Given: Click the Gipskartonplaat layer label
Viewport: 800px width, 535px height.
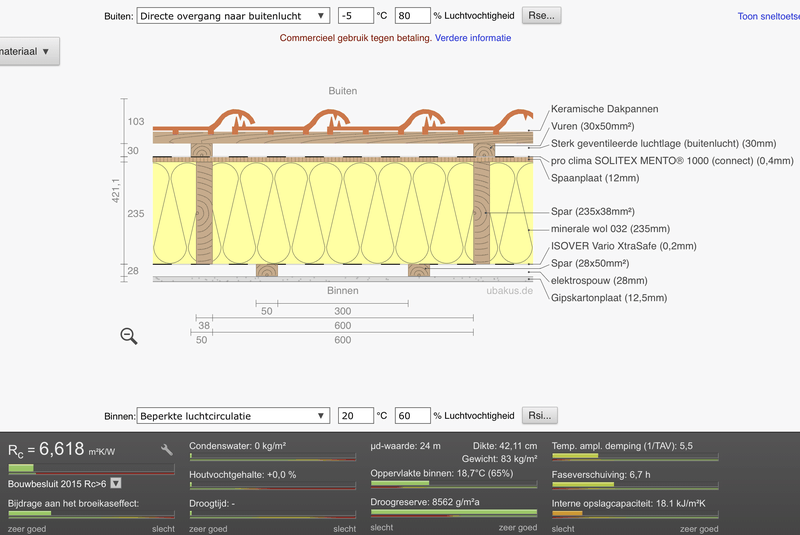Looking at the screenshot, I should [x=608, y=297].
